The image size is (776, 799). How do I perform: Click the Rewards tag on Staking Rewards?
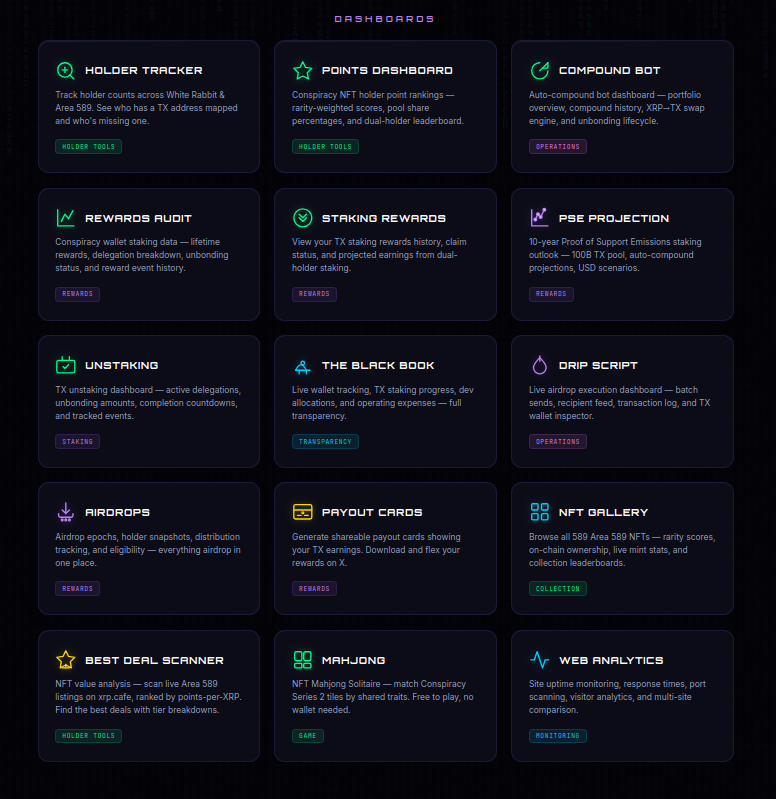pos(314,294)
